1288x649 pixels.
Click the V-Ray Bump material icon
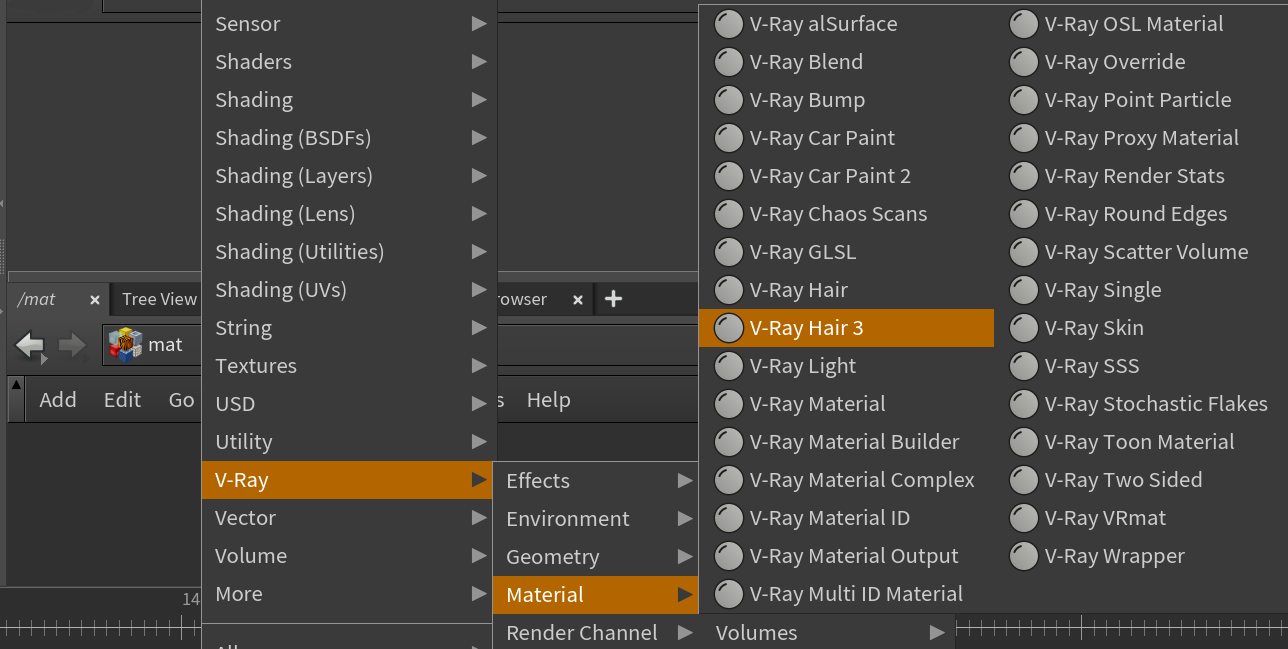pyautogui.click(x=729, y=100)
